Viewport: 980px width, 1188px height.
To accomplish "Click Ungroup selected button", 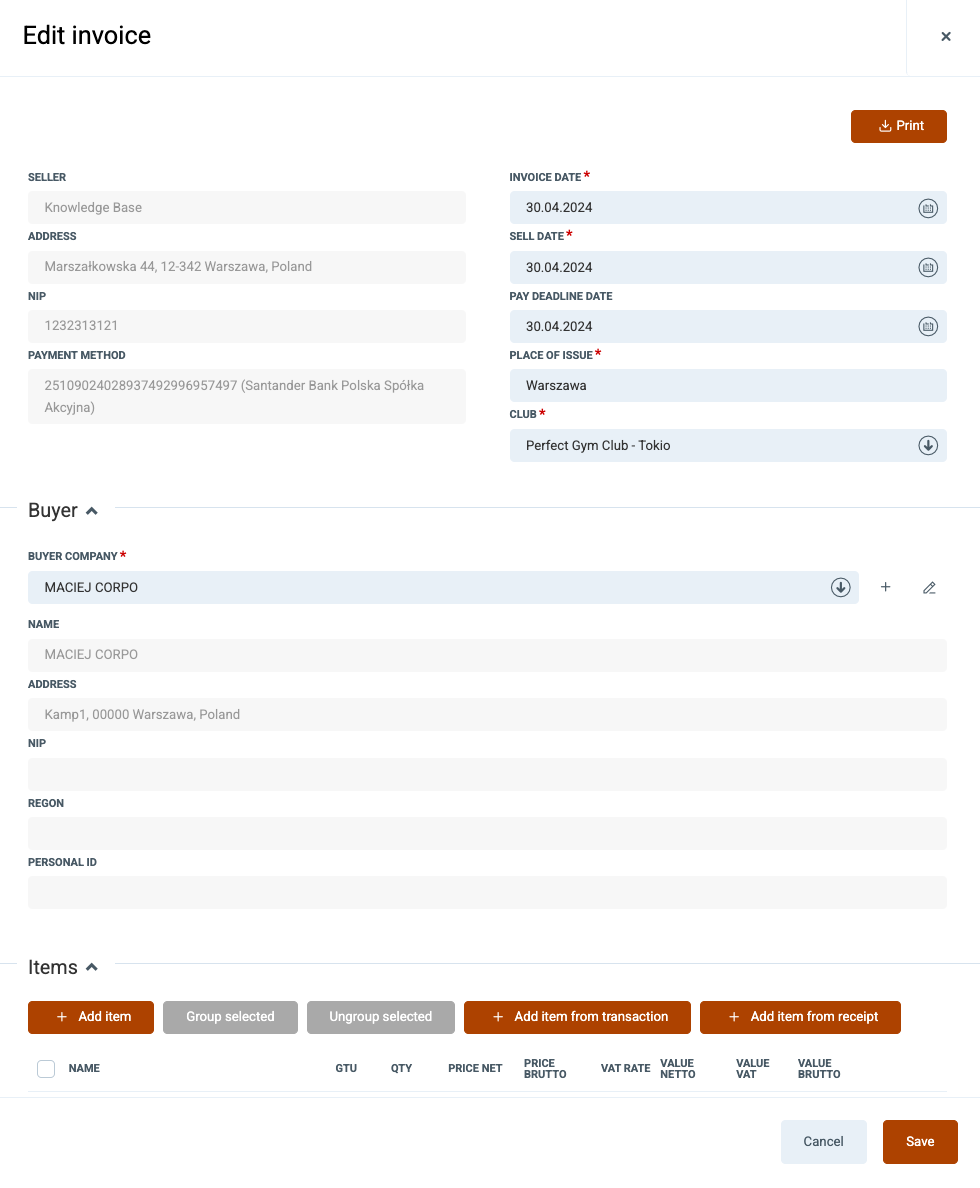I will pos(380,1017).
